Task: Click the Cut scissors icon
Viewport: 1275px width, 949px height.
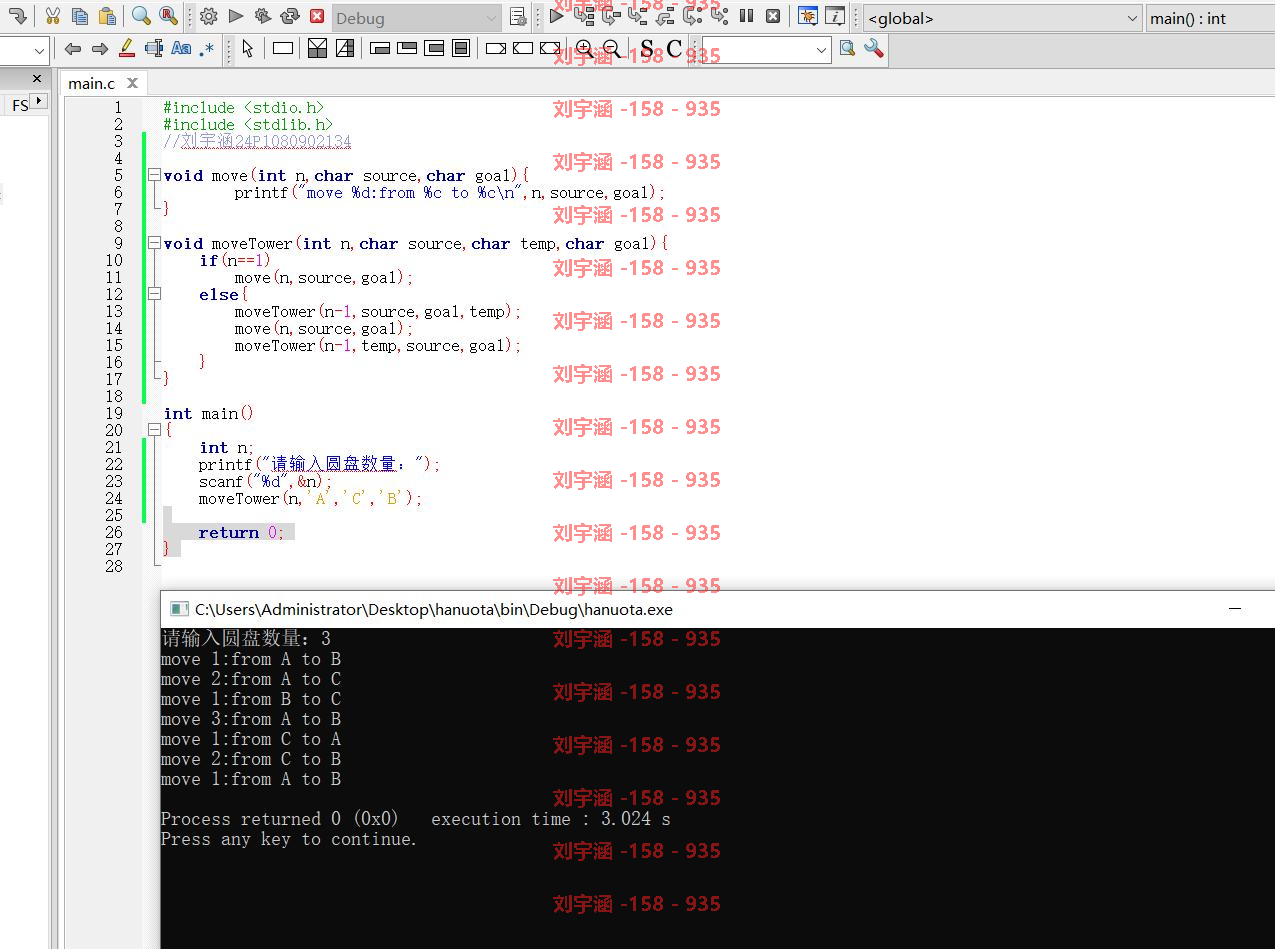Action: [x=53, y=16]
